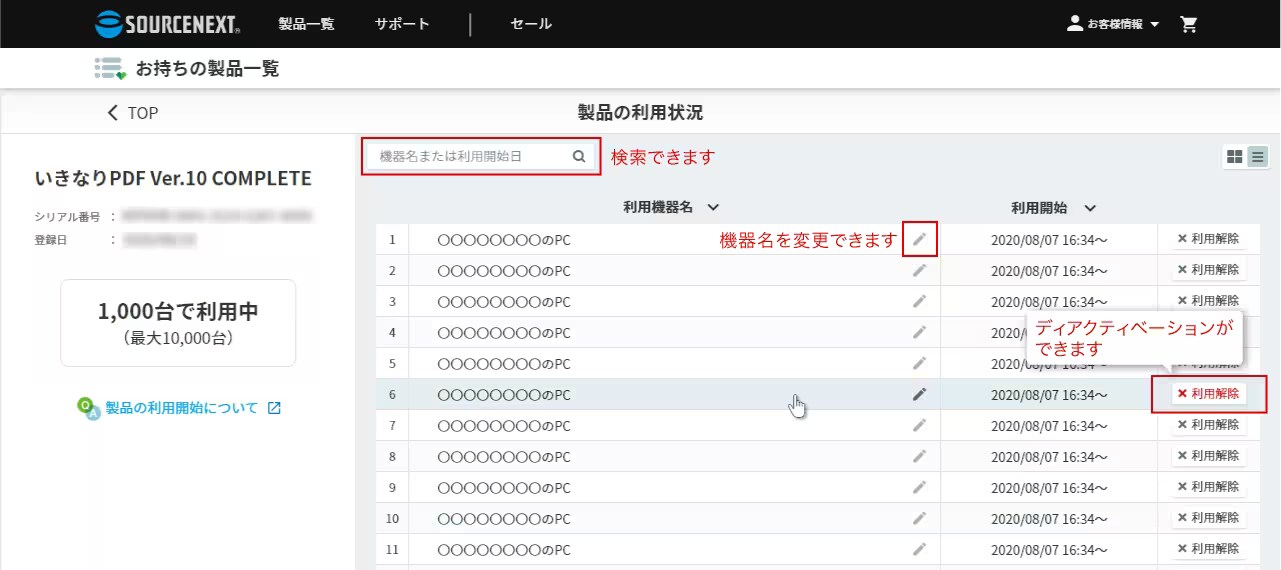Viewport: 1281px width, 570px height.
Task: Click 利用解除 button in row 2
Action: 1209,270
